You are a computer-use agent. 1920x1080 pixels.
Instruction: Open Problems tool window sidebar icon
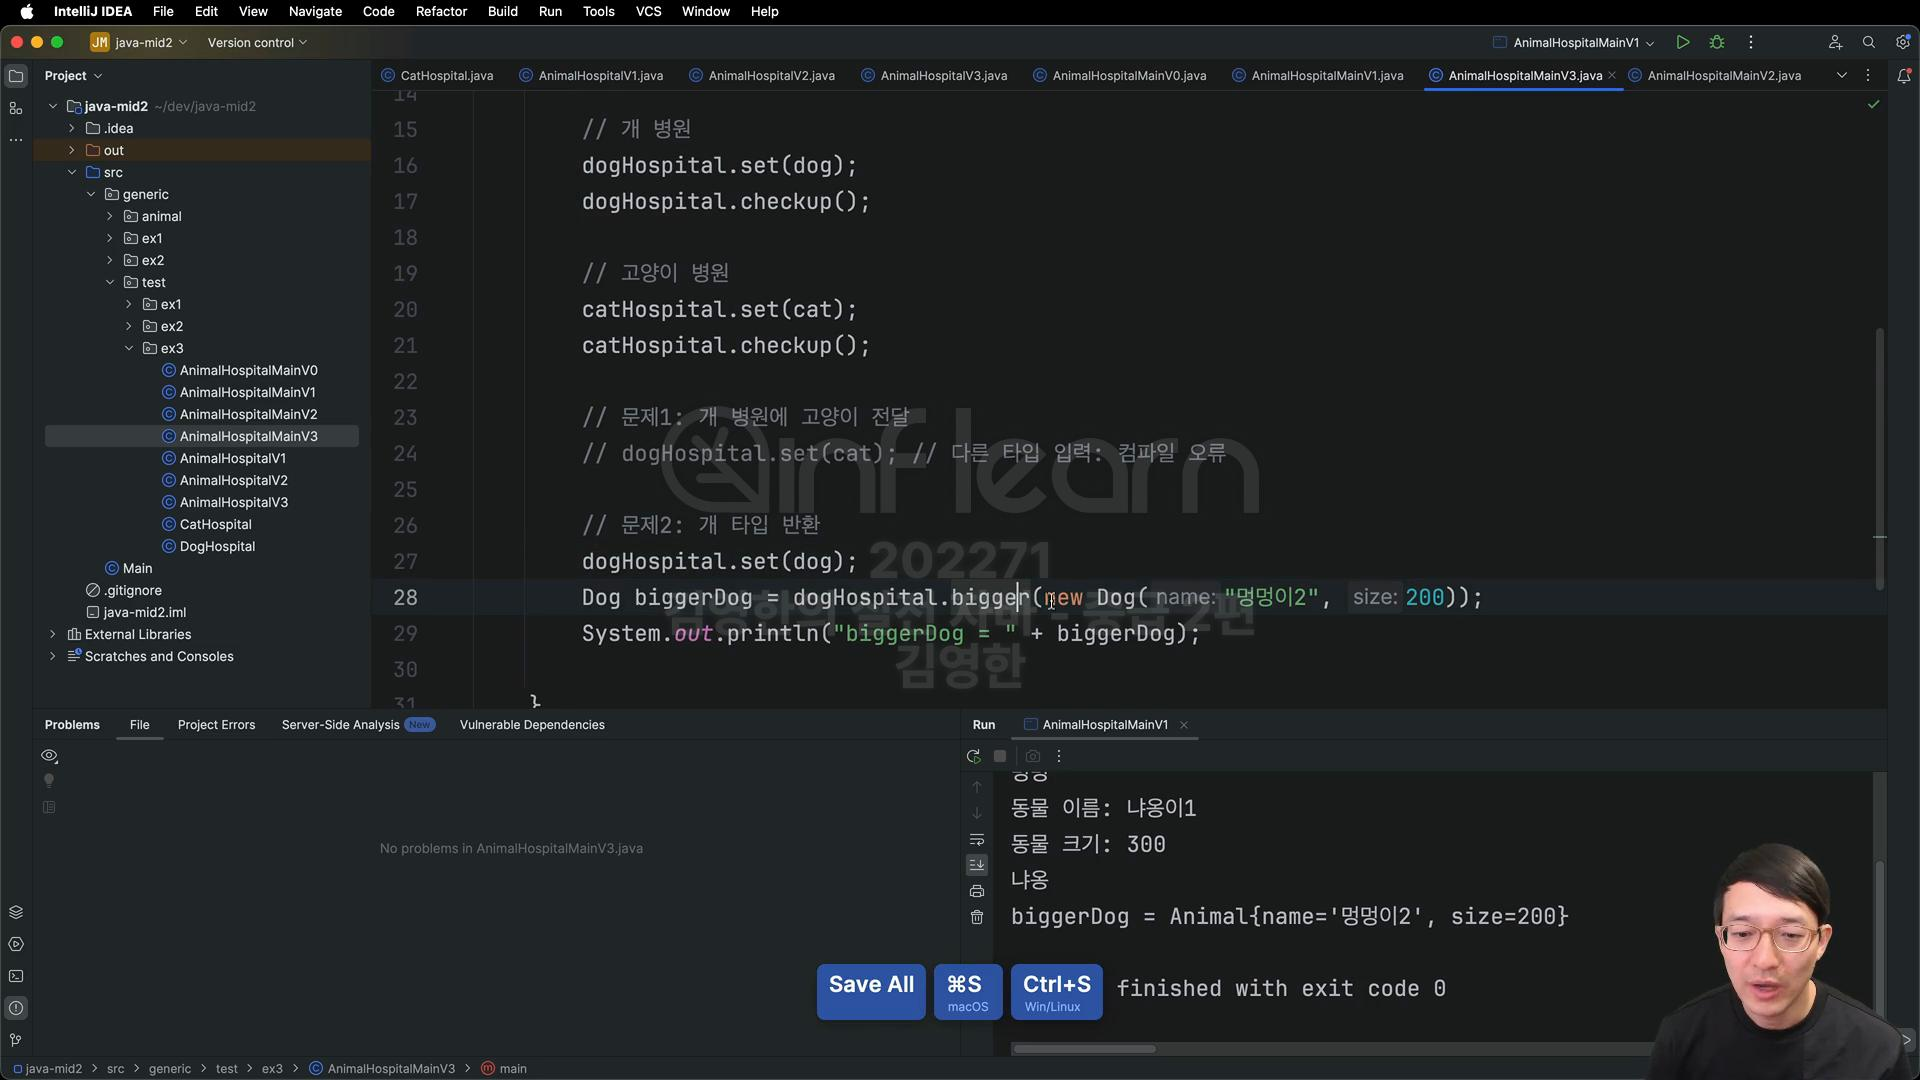(16, 1008)
